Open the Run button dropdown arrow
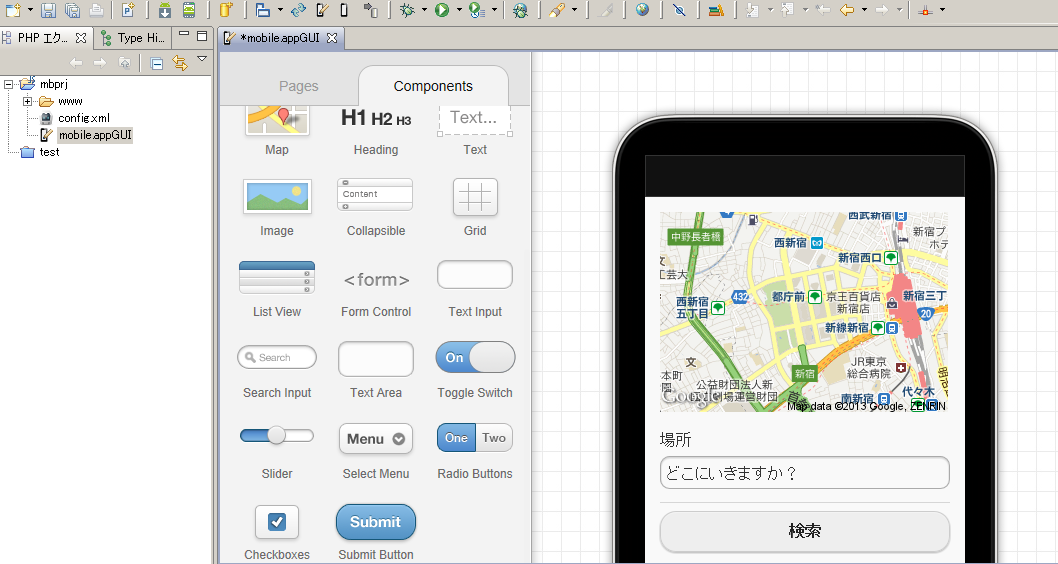Viewport: 1058px width, 564px height. 459,11
